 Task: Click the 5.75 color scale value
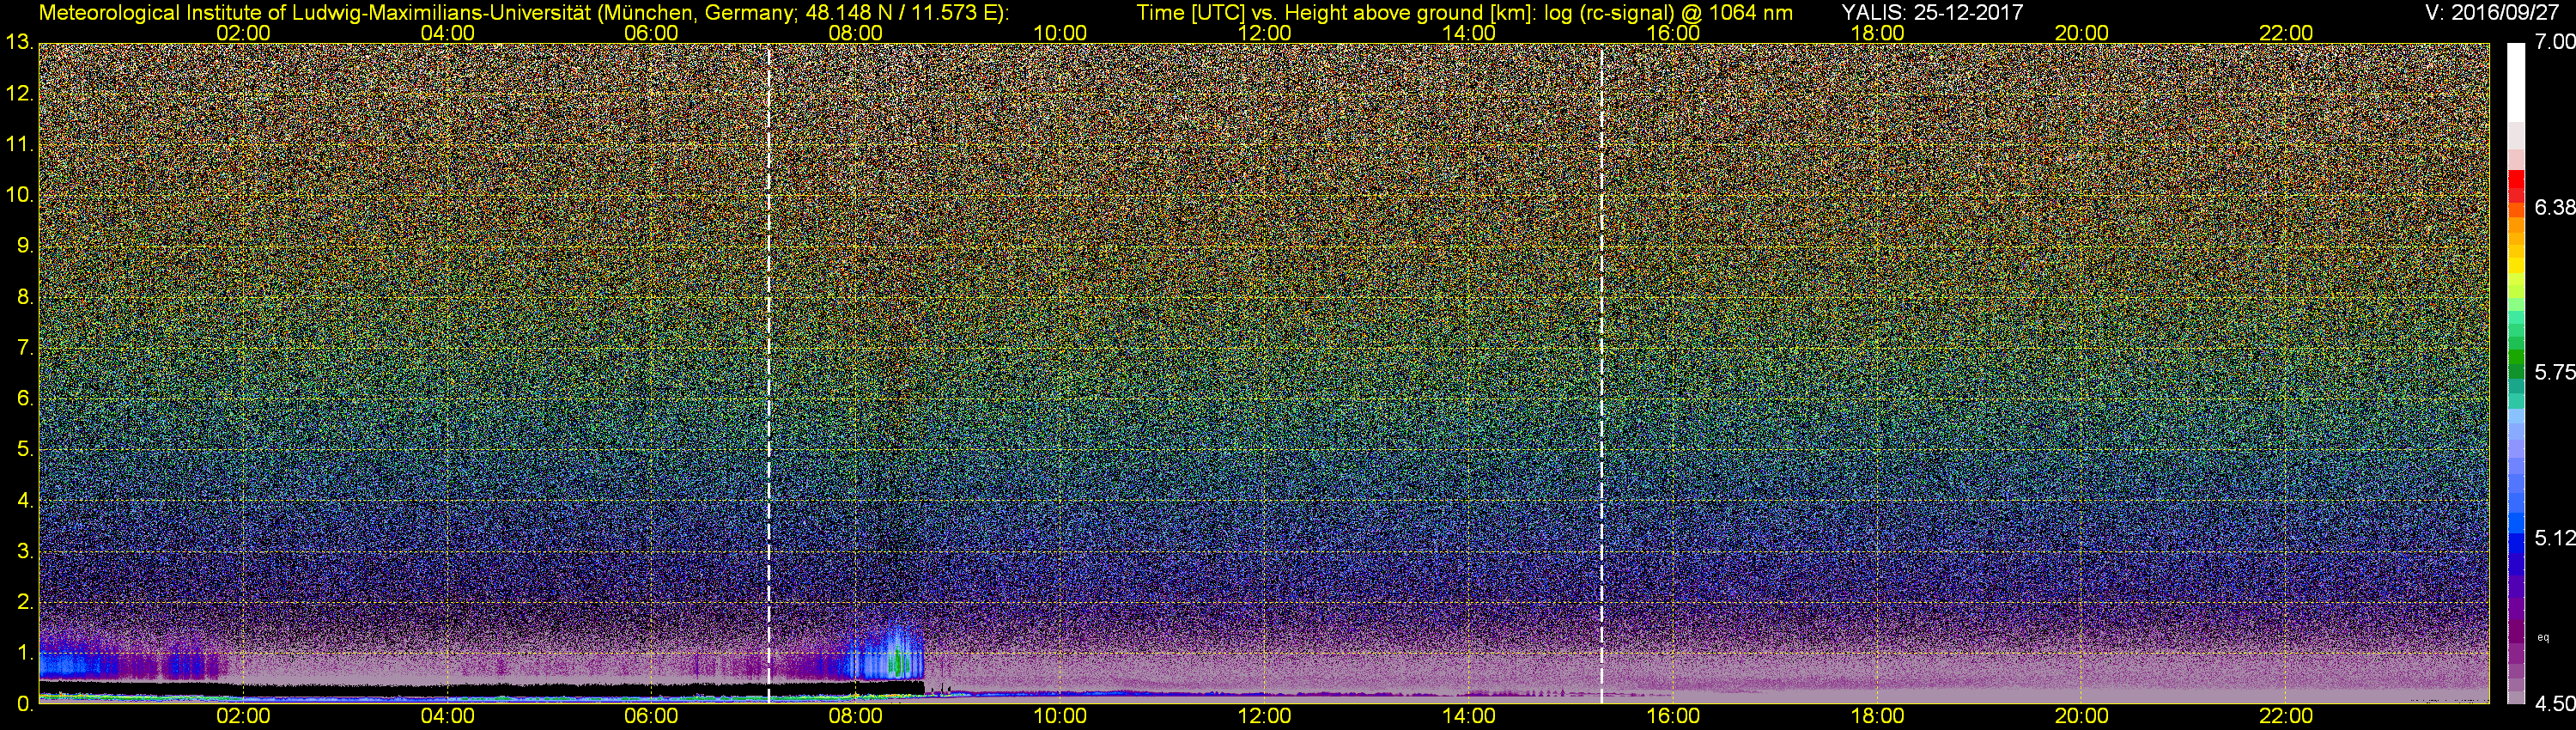click(2554, 372)
